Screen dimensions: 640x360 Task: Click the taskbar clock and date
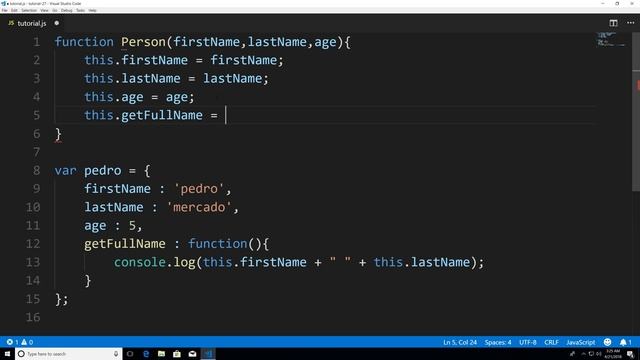pyautogui.click(x=613, y=354)
